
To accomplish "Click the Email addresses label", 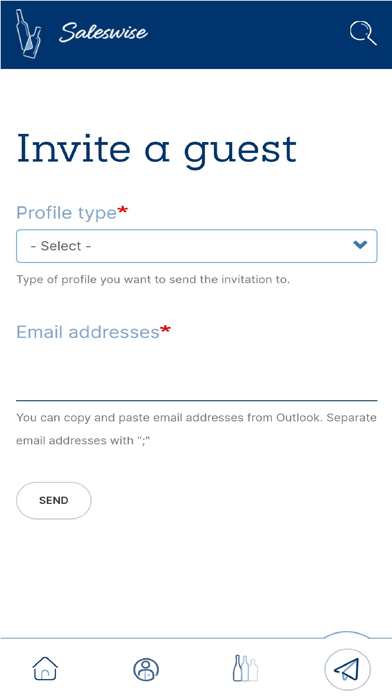I will [x=88, y=332].
